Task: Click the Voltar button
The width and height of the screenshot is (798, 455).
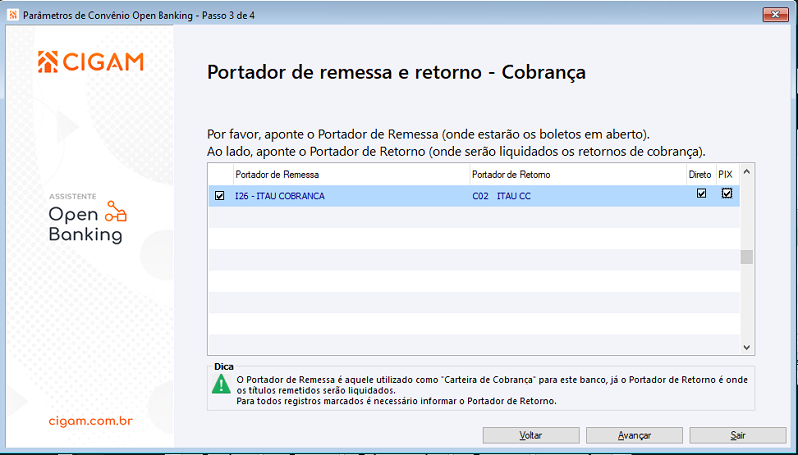Action: point(531,436)
